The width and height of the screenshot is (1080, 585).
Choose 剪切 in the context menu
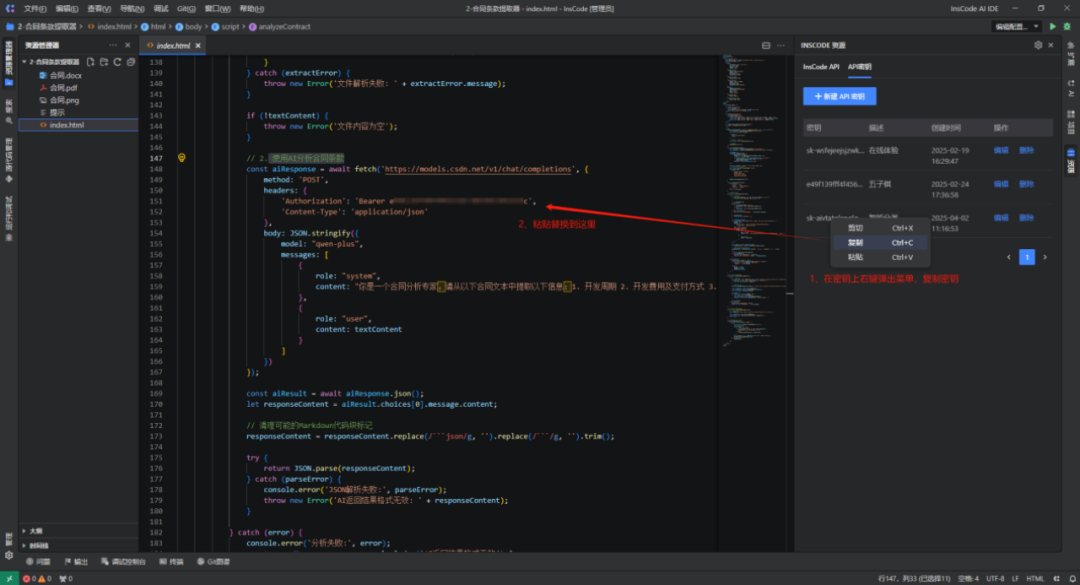click(x=880, y=228)
